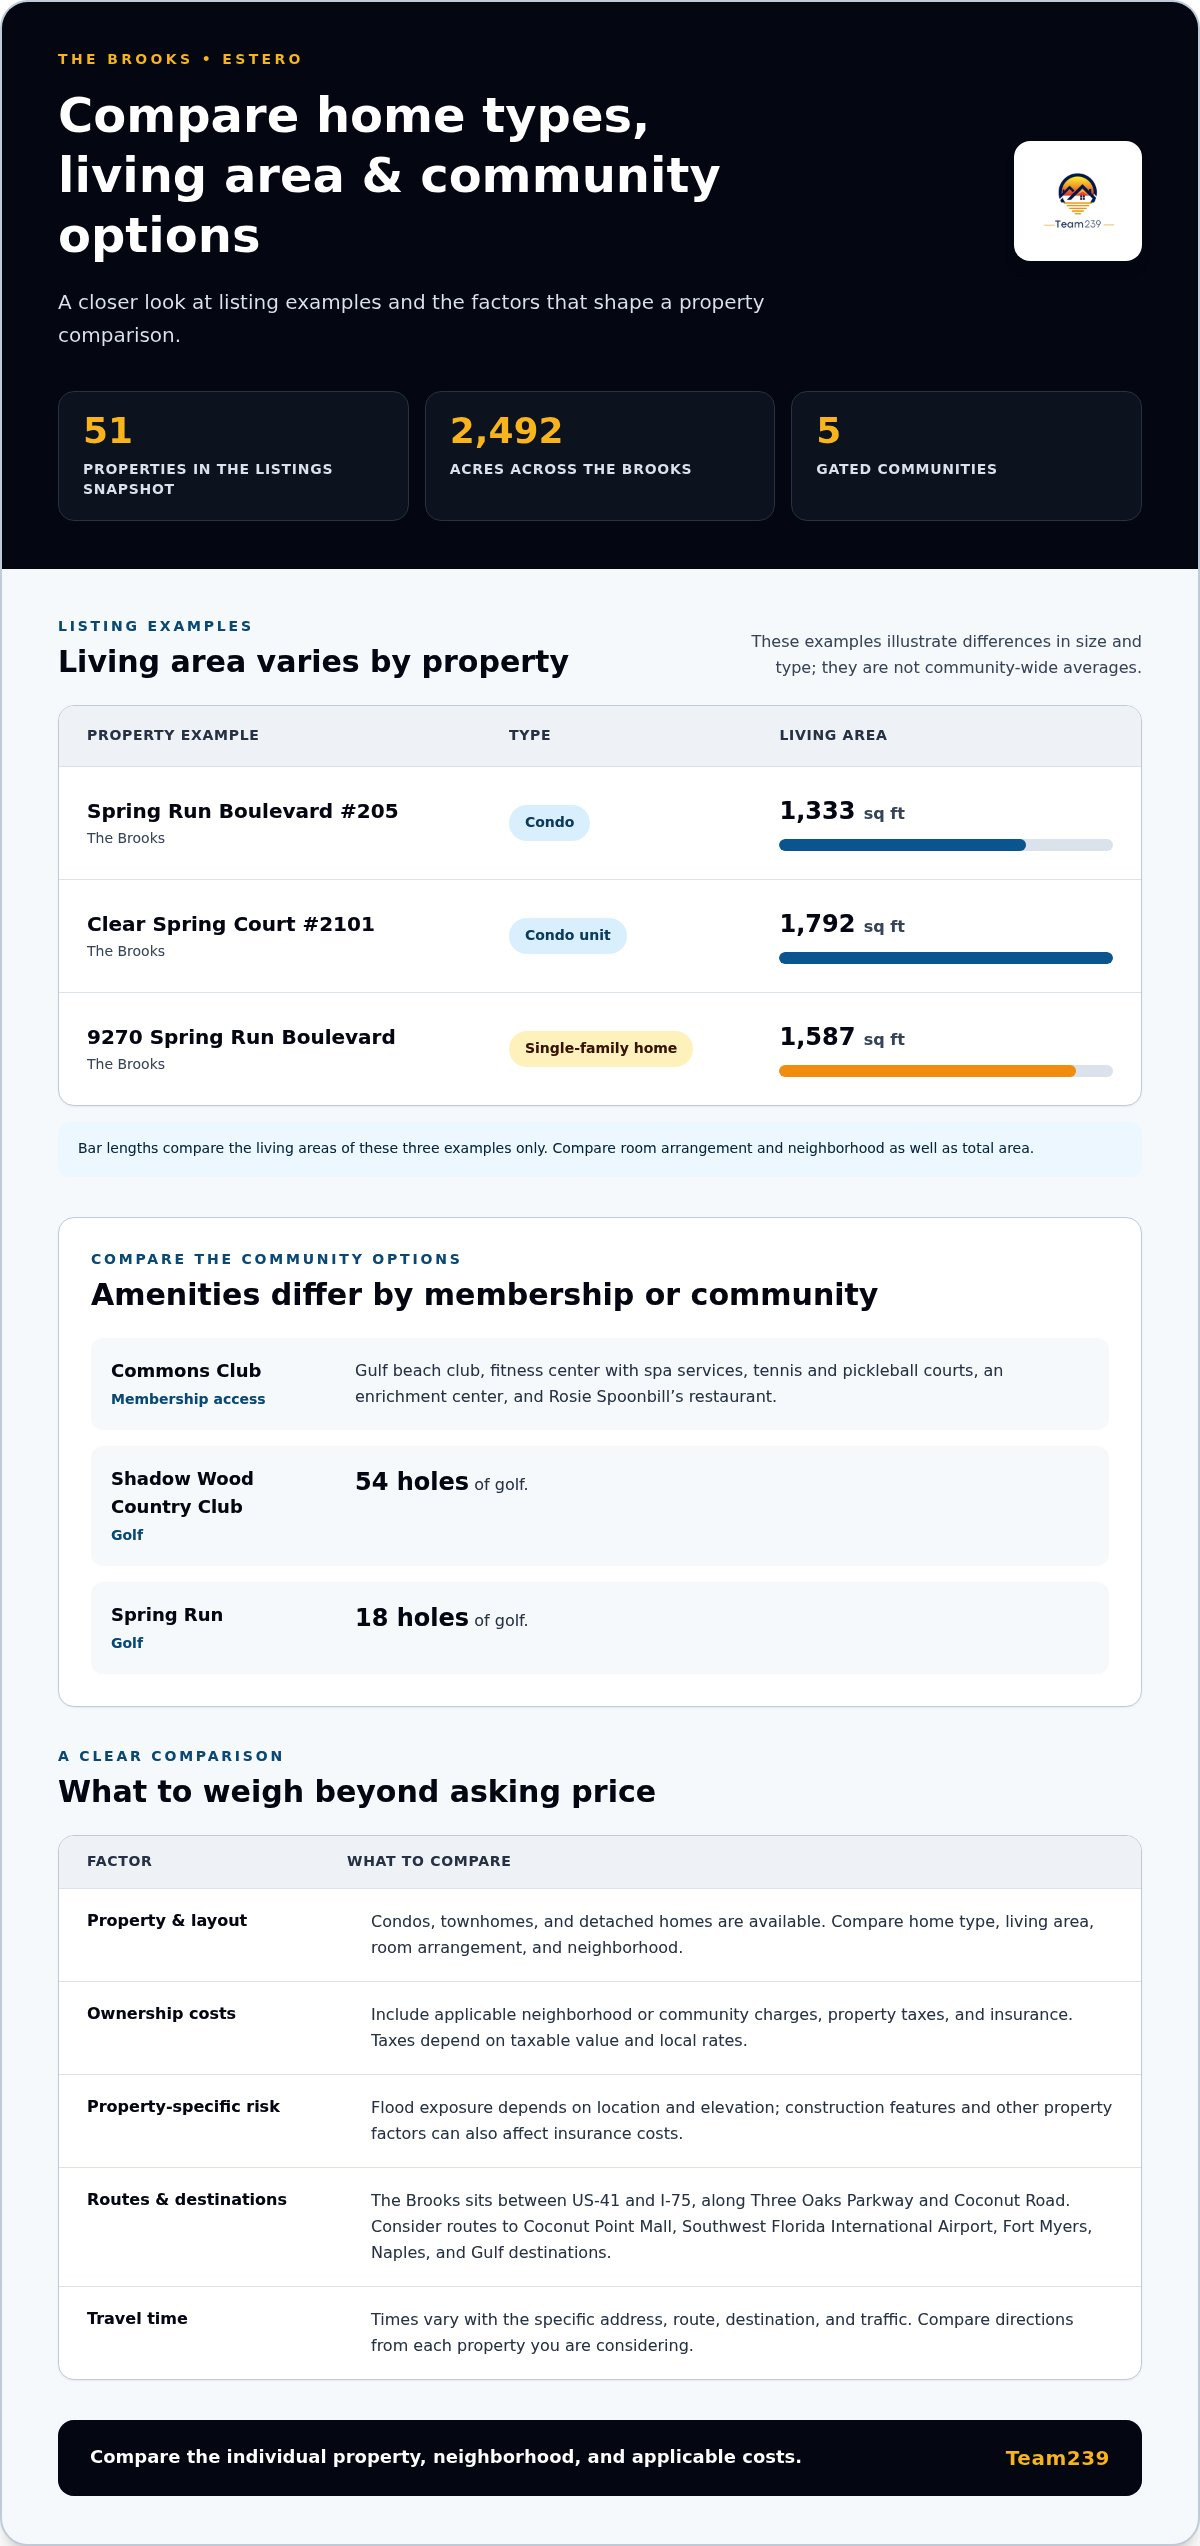This screenshot has width=1200, height=2546.
Task: Select the Clear Spring Court #2101 listing
Action: (x=600, y=936)
